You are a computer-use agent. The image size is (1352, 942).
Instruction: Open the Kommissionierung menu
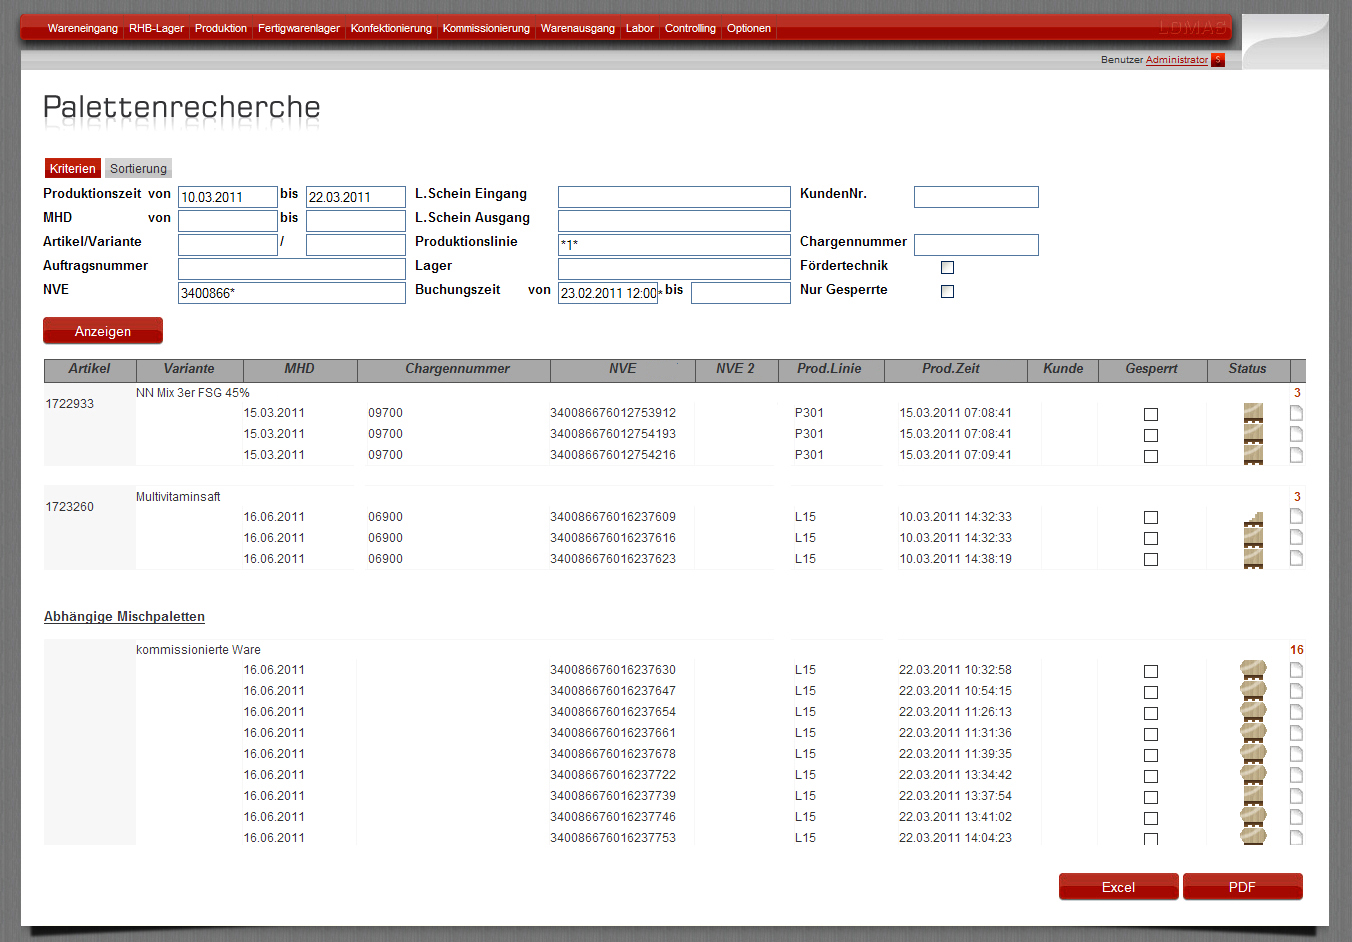[x=486, y=28]
